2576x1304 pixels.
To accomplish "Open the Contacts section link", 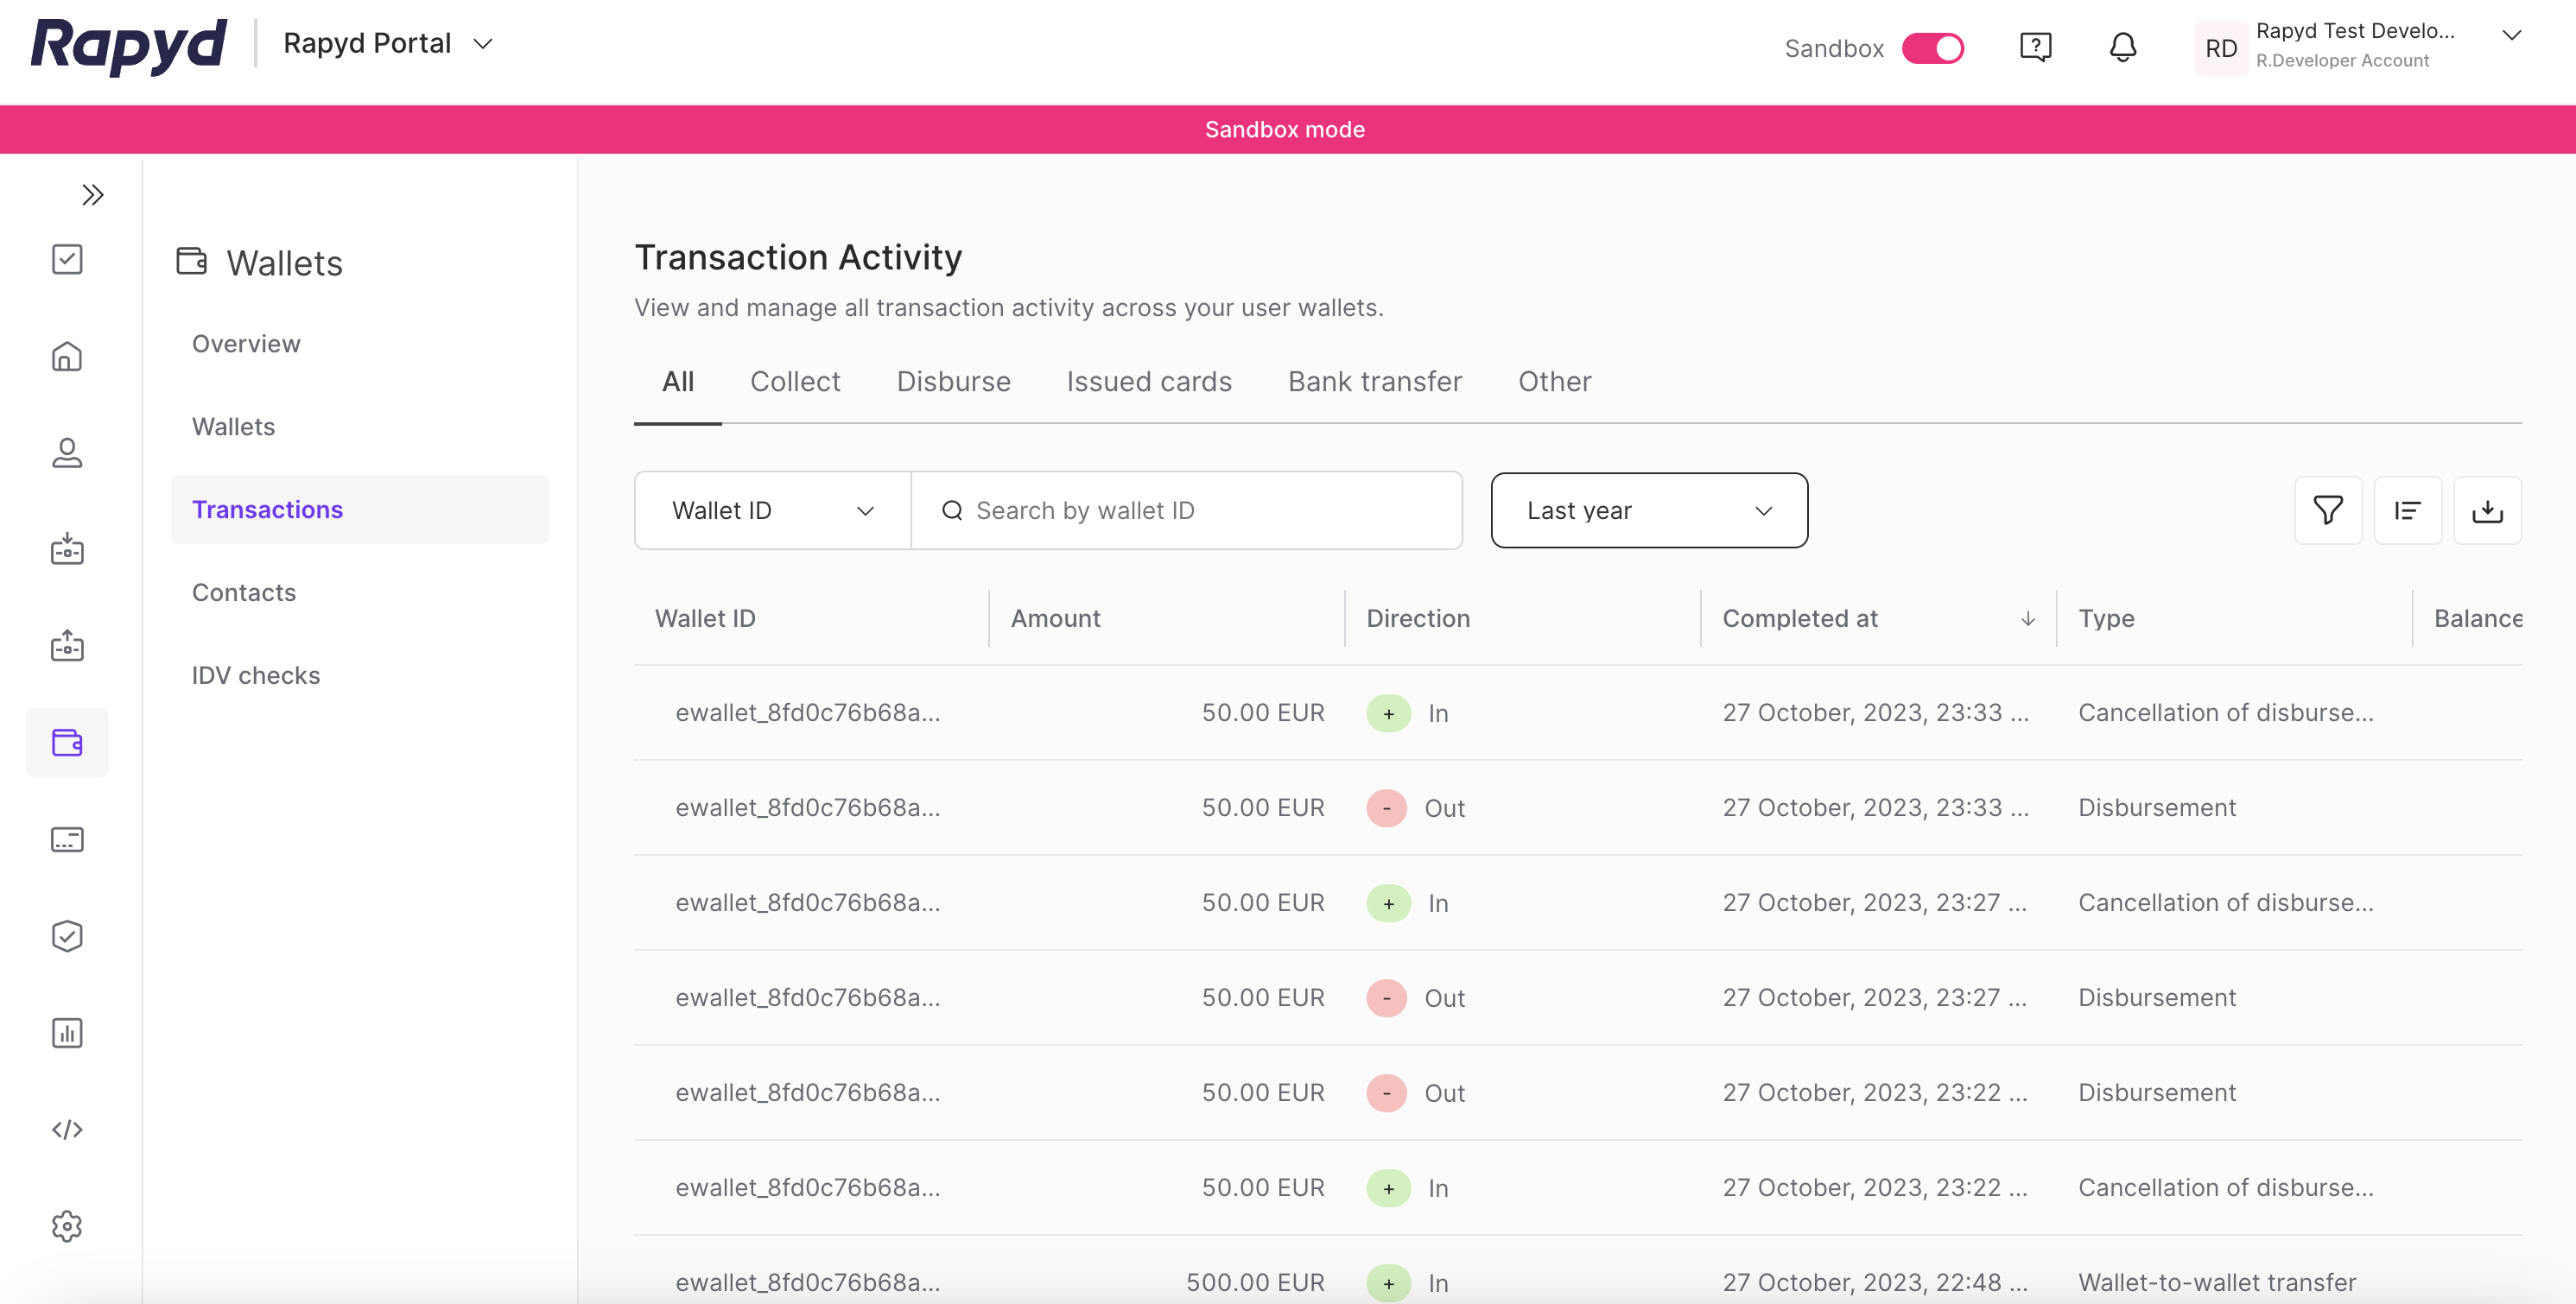I will tap(244, 592).
